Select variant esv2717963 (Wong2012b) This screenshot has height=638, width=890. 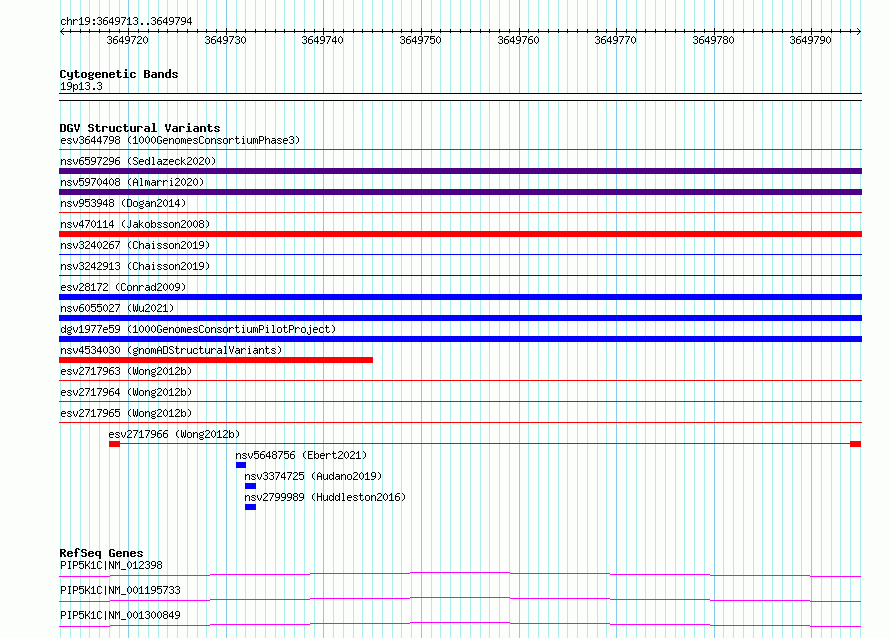126,371
